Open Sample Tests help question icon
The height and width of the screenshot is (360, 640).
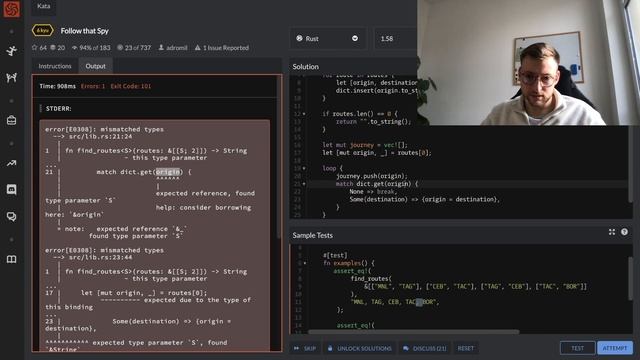[624, 232]
